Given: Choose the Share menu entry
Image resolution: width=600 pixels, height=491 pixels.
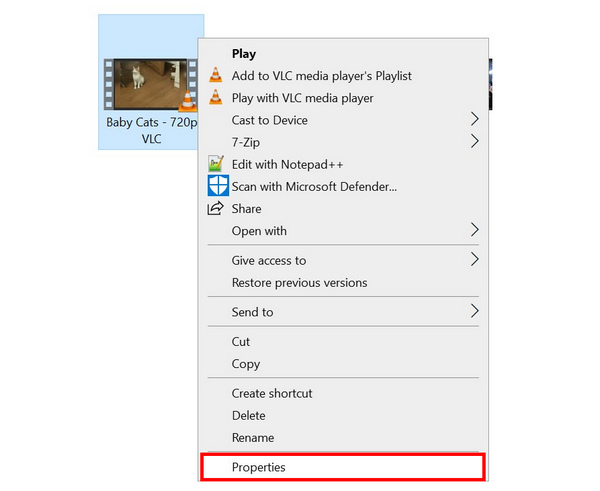Looking at the screenshot, I should [x=343, y=209].
